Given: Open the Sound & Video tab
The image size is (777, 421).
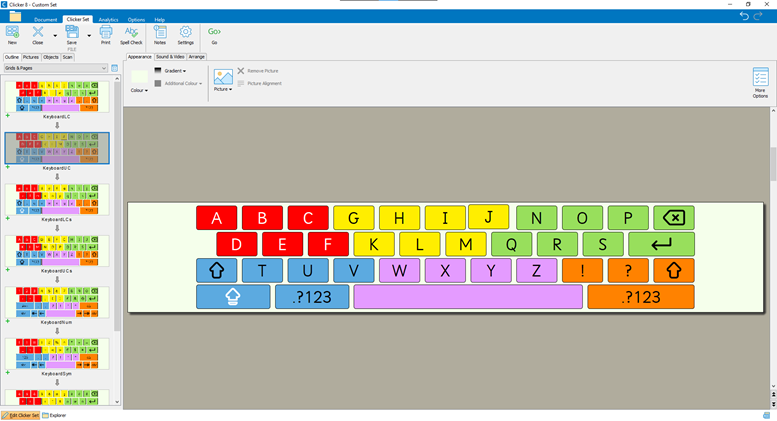Looking at the screenshot, I should [170, 57].
